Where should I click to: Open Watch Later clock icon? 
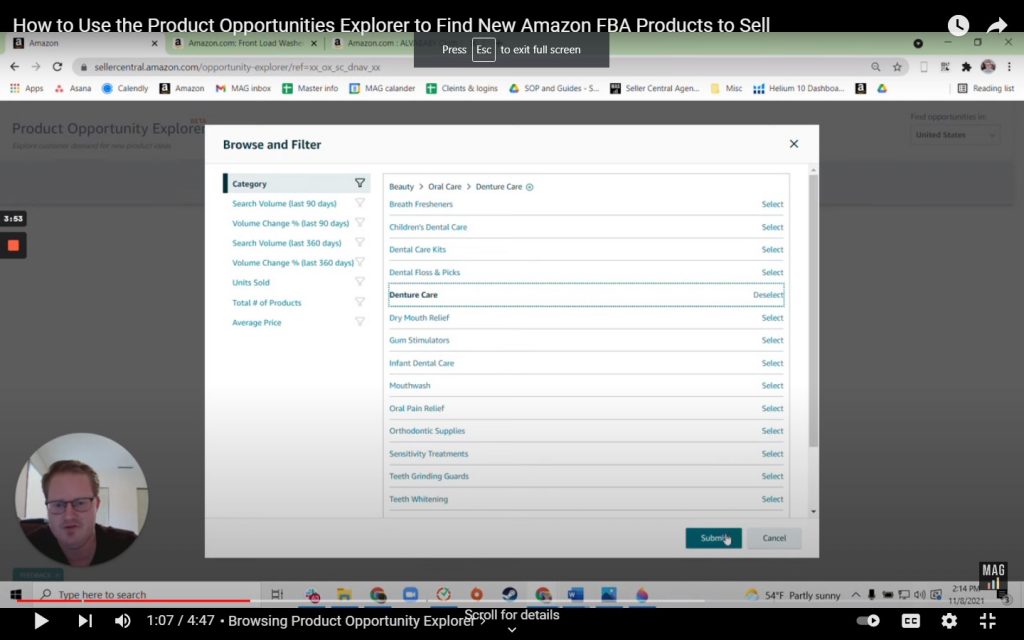pyautogui.click(x=958, y=25)
